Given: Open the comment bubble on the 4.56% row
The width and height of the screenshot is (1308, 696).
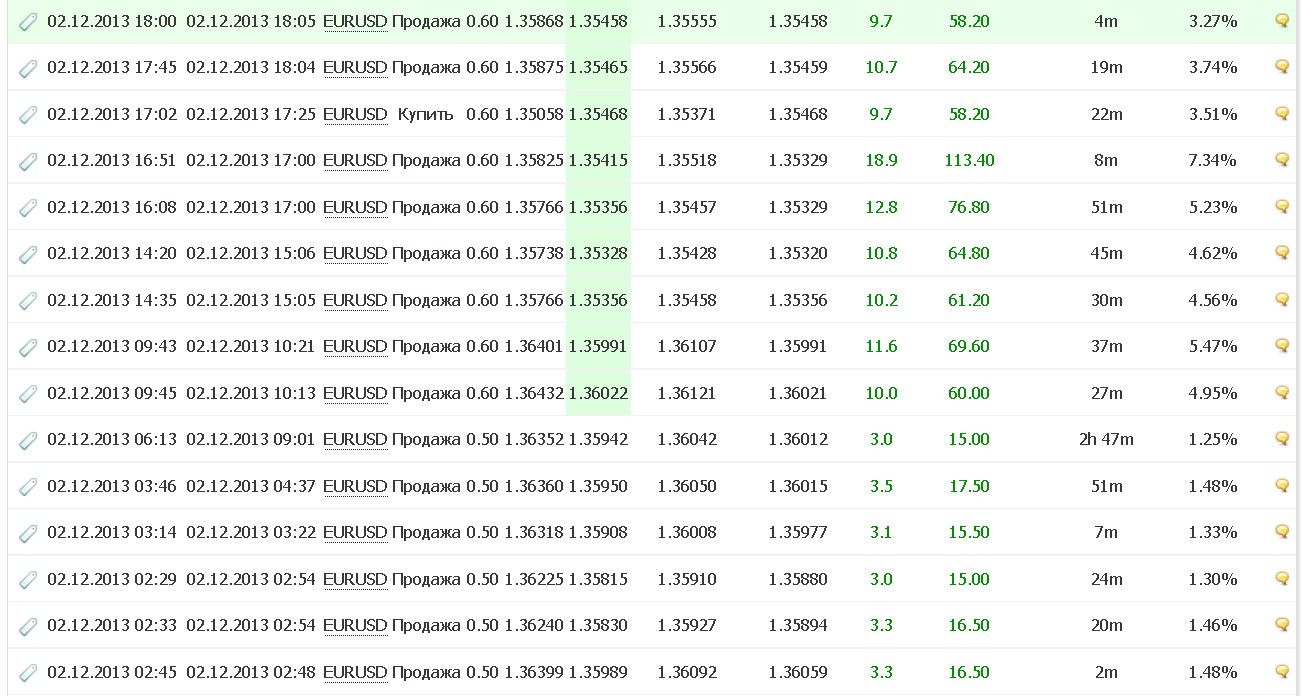Looking at the screenshot, I should (1282, 299).
